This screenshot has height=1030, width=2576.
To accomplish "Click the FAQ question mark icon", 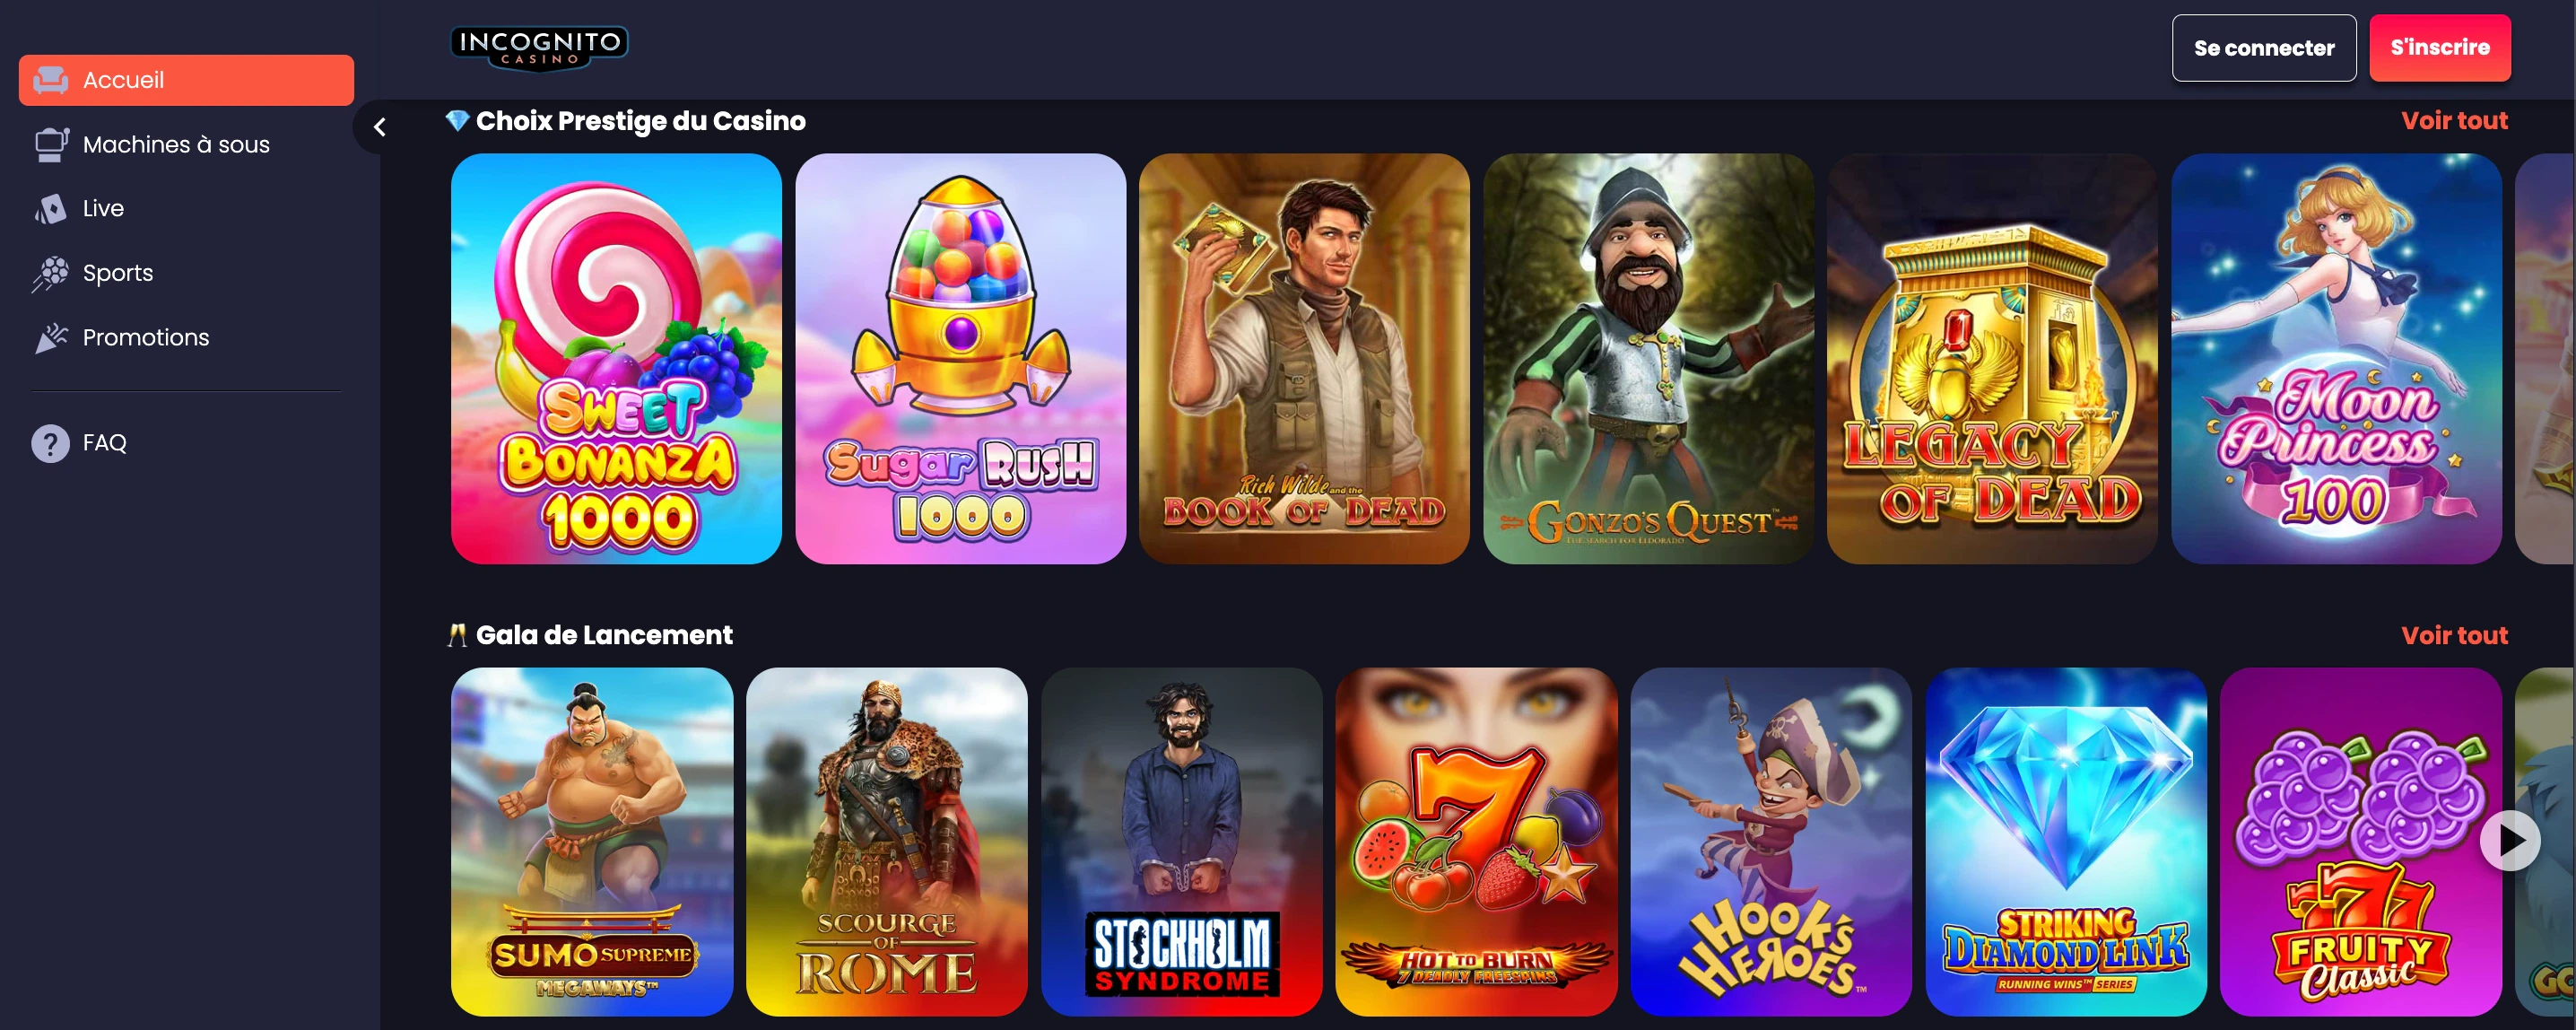I will click(x=50, y=443).
